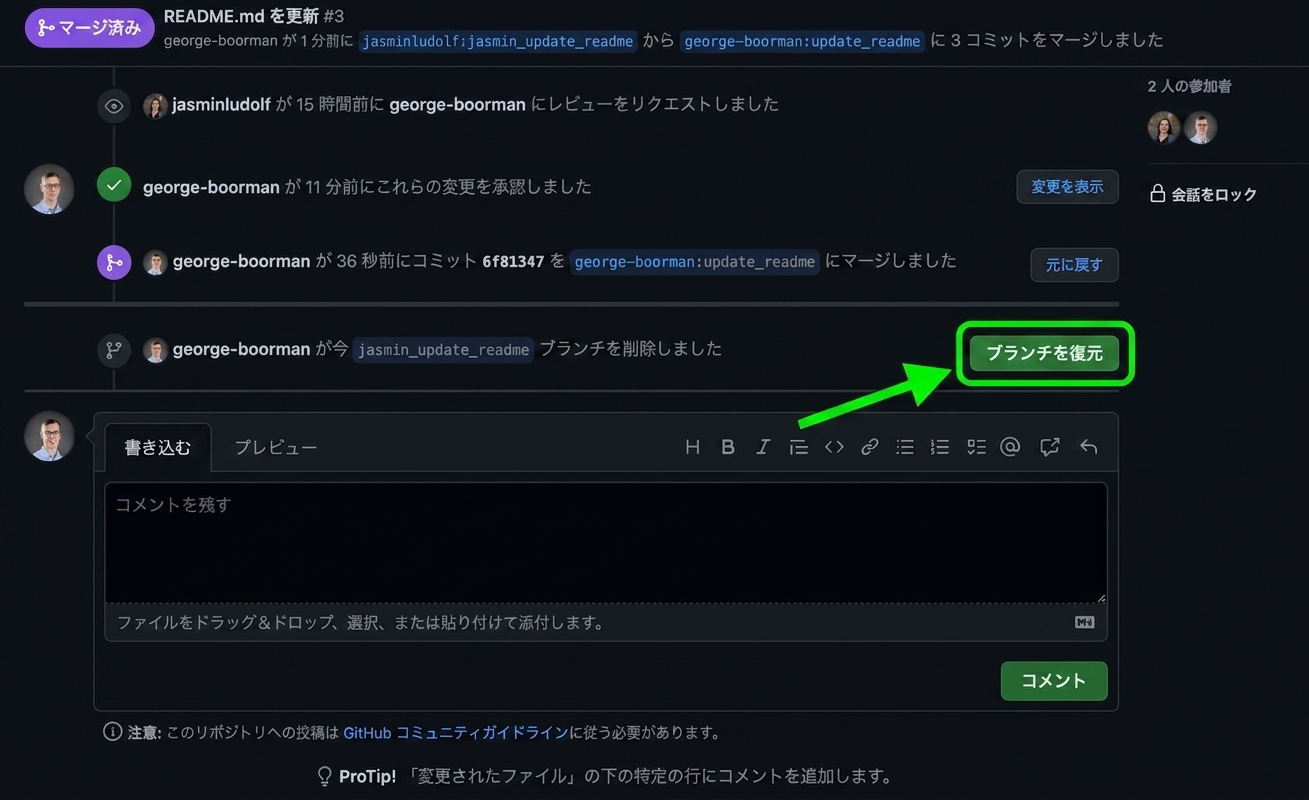Viewport: 1309px width, 800px height.
Task: Submit with the コメント button
Action: [x=1054, y=681]
